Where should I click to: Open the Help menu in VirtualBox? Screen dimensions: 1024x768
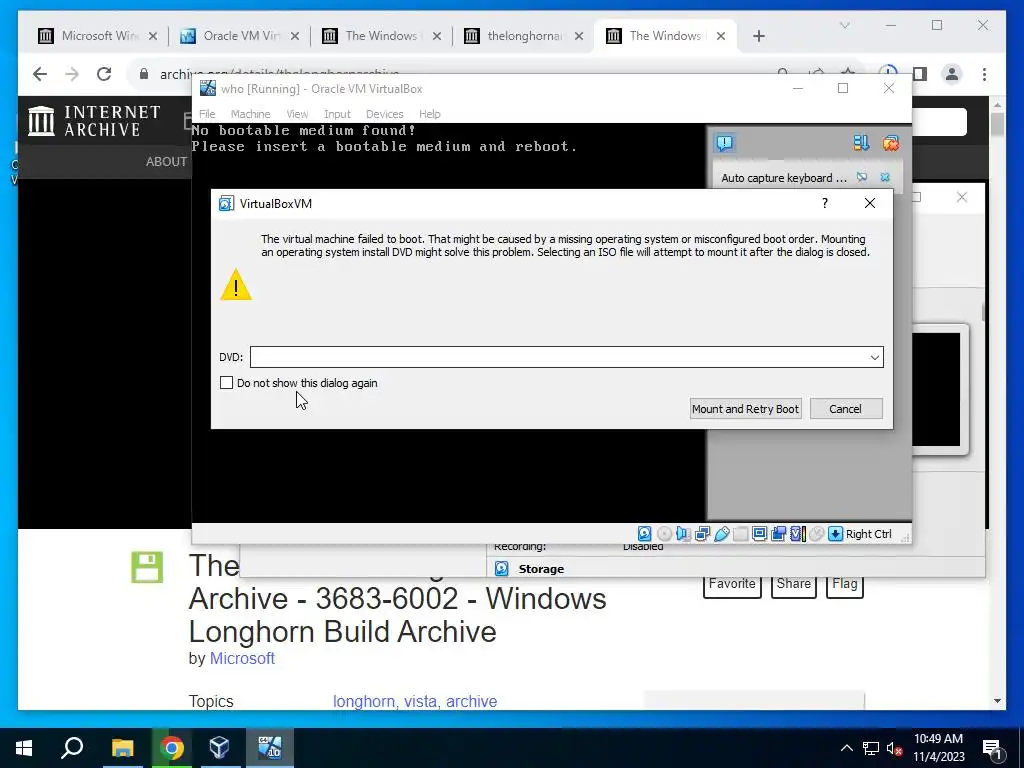[429, 114]
